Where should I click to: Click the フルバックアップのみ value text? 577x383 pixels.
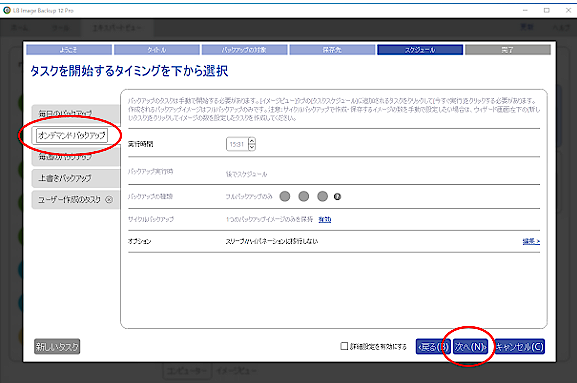tap(249, 197)
